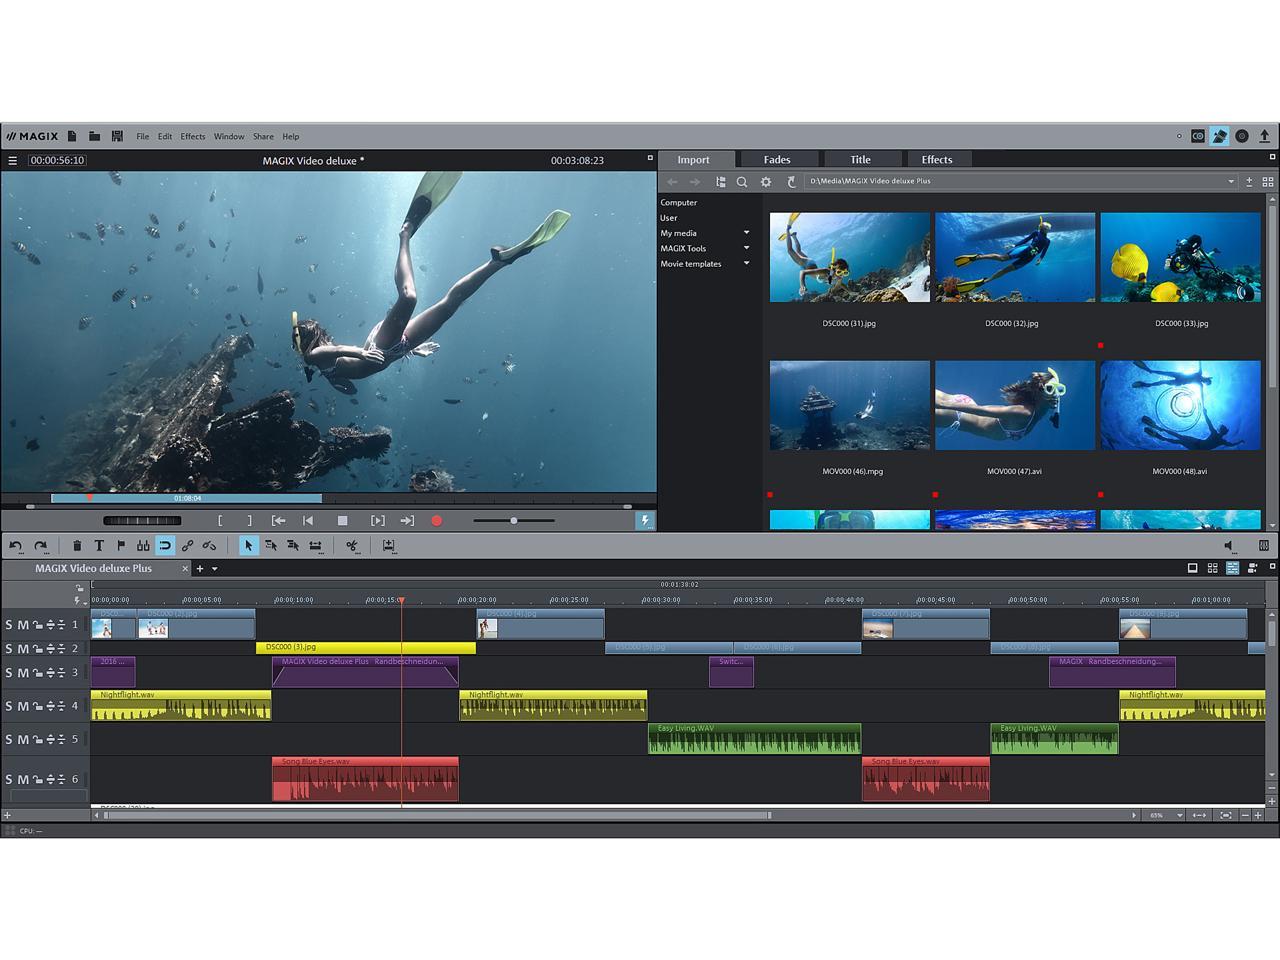Click the timeline horizontal scrollbar
Image resolution: width=1280 pixels, height=960 pixels.
point(437,815)
